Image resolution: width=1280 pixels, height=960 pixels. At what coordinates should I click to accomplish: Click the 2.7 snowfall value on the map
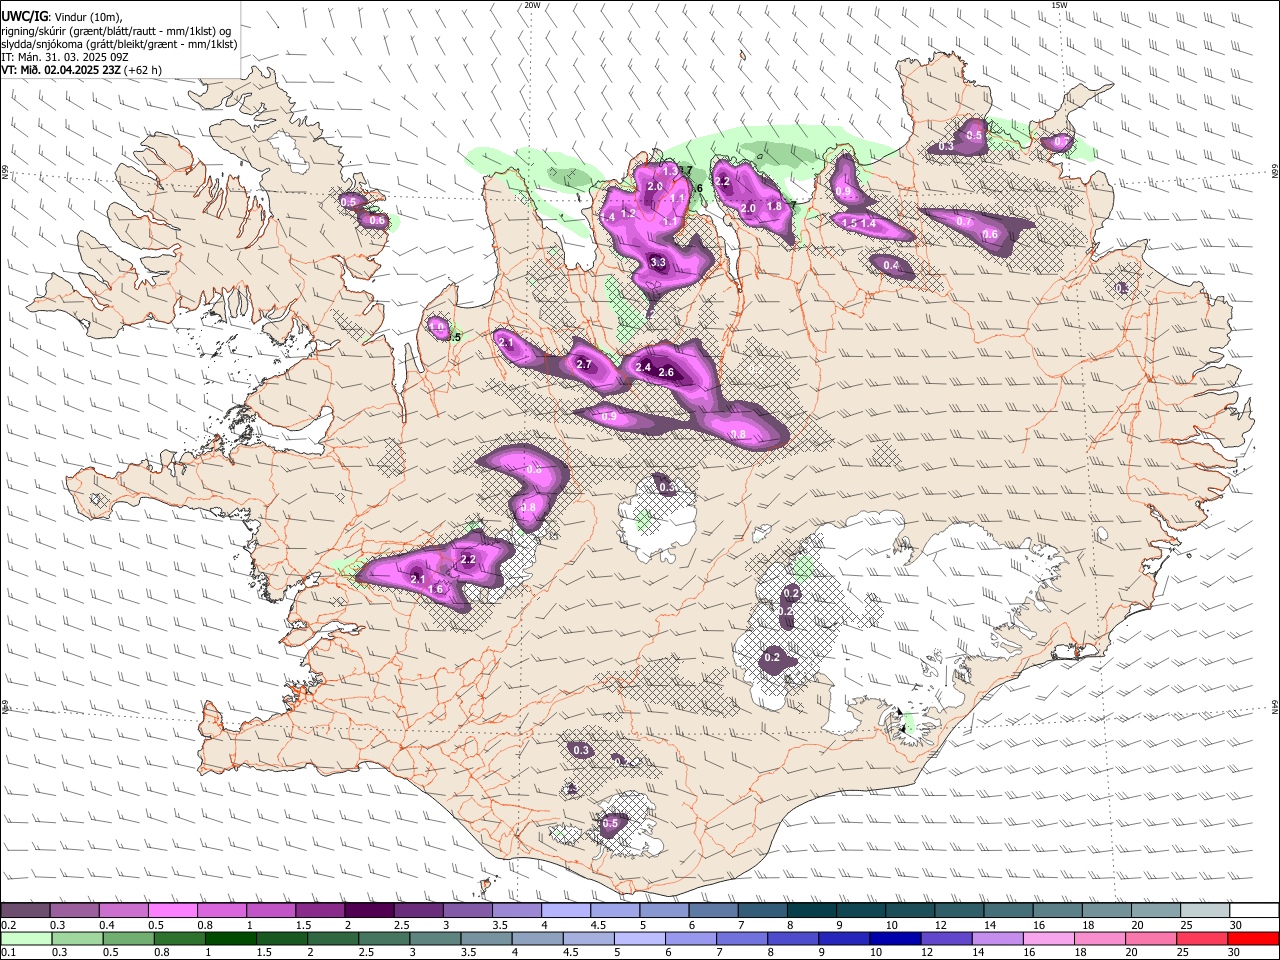(x=585, y=364)
